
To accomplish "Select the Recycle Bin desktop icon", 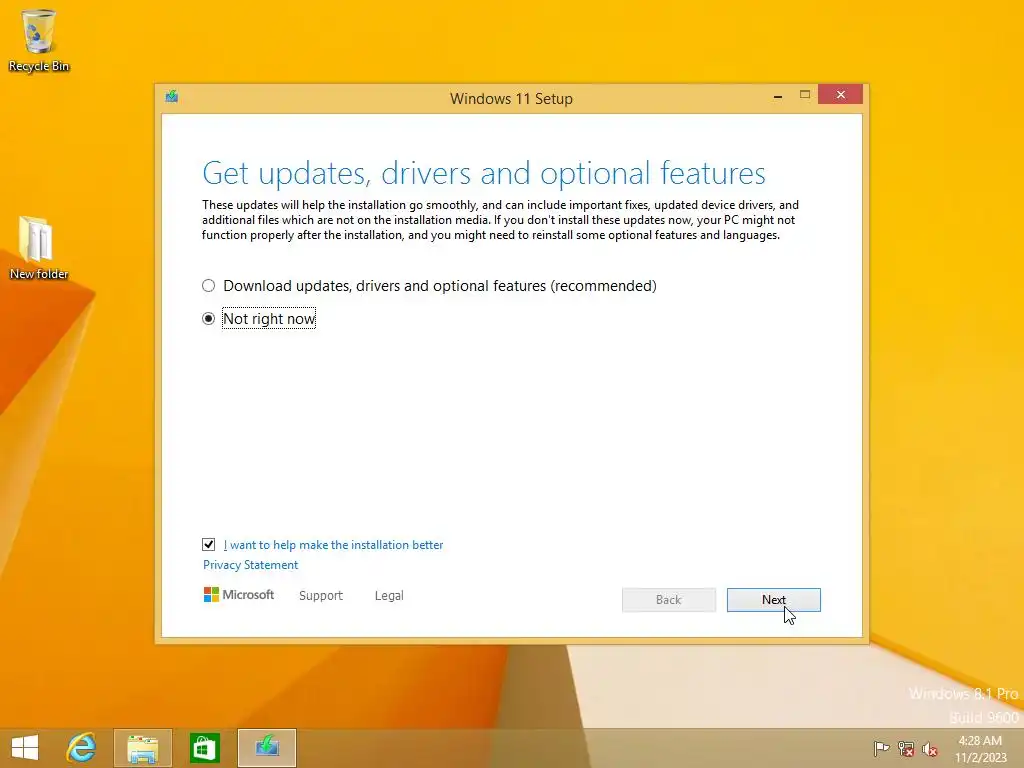I will pos(39,40).
